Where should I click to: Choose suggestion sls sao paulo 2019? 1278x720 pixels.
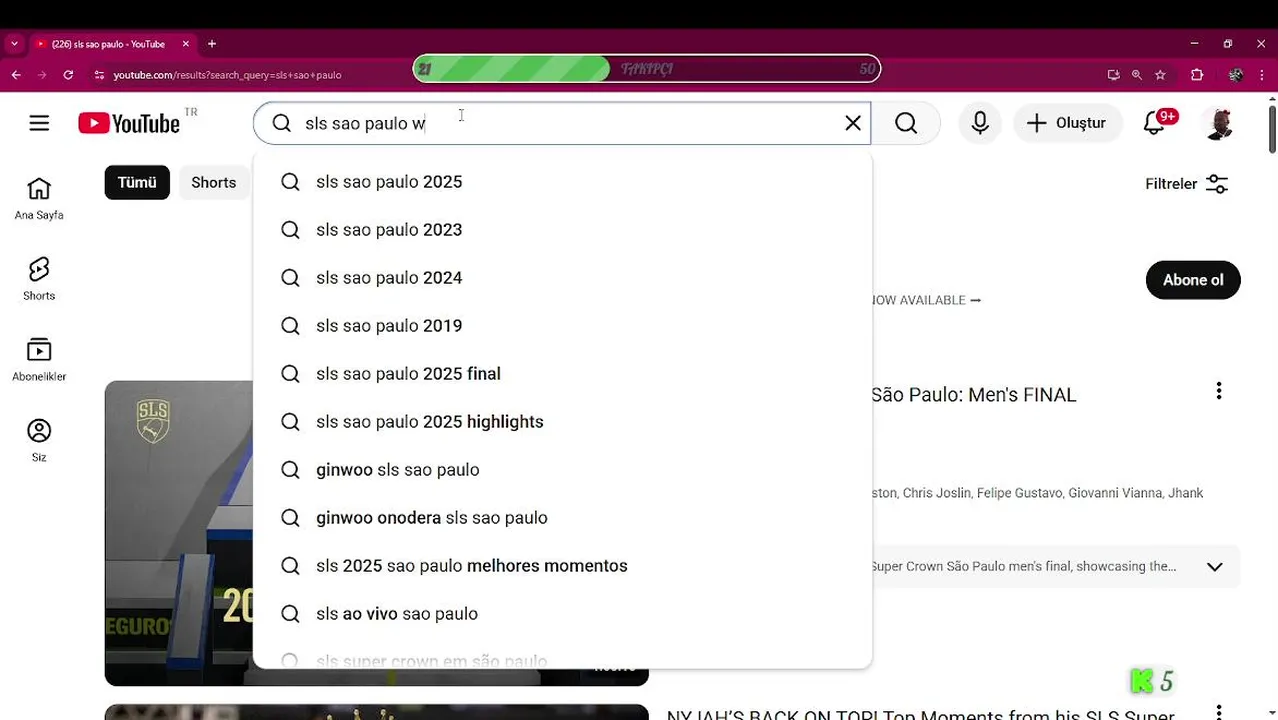click(562, 326)
